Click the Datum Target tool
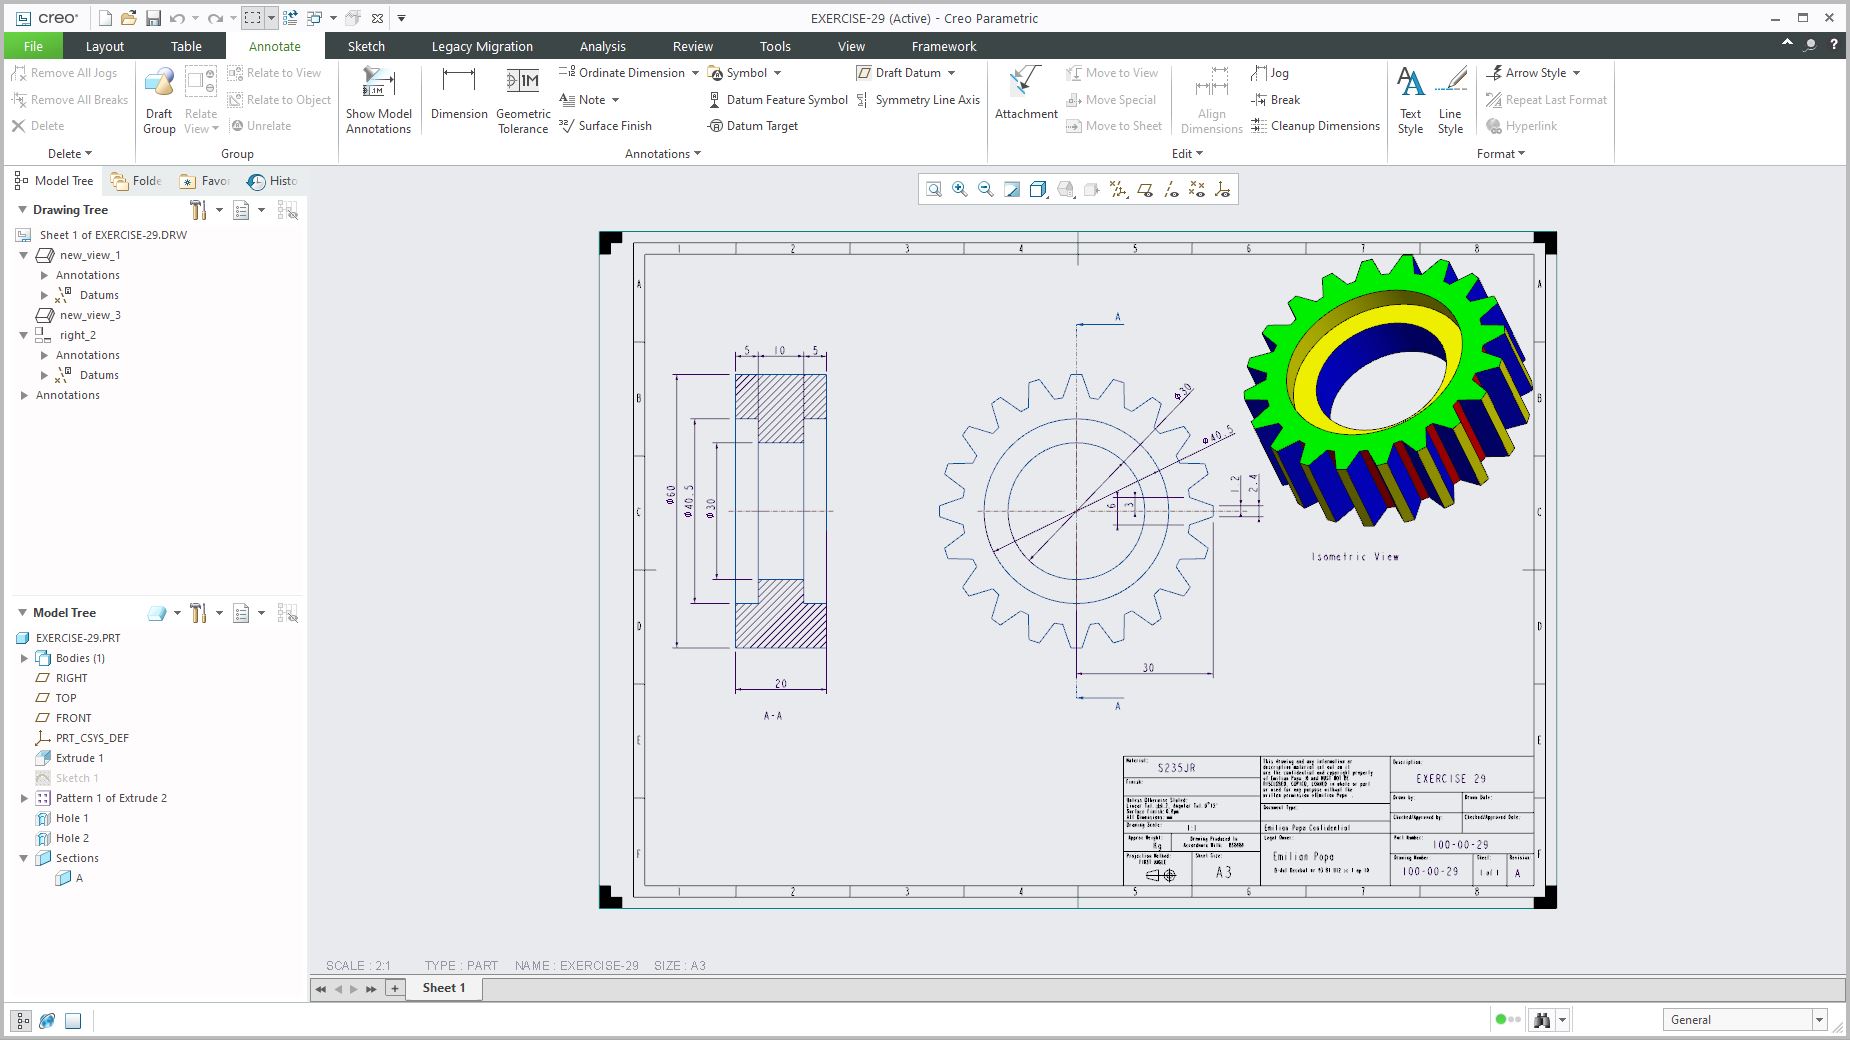The width and height of the screenshot is (1850, 1040). (x=753, y=126)
